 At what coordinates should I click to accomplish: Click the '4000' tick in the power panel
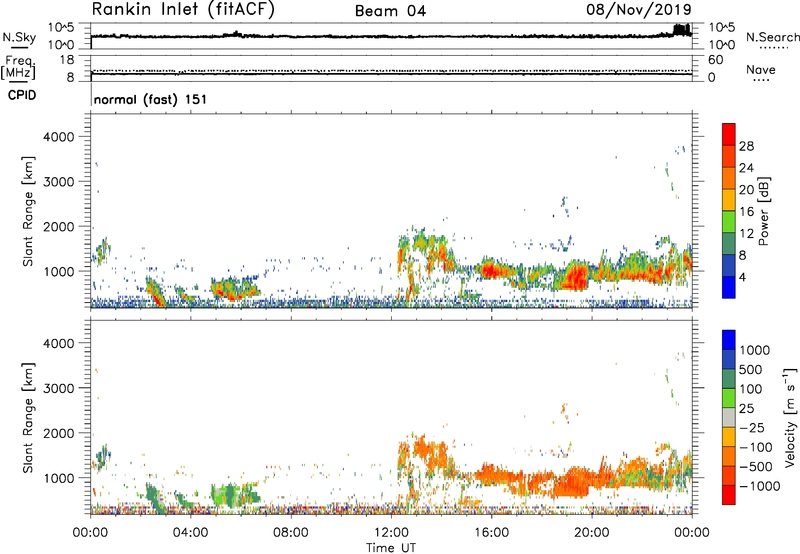point(58,137)
